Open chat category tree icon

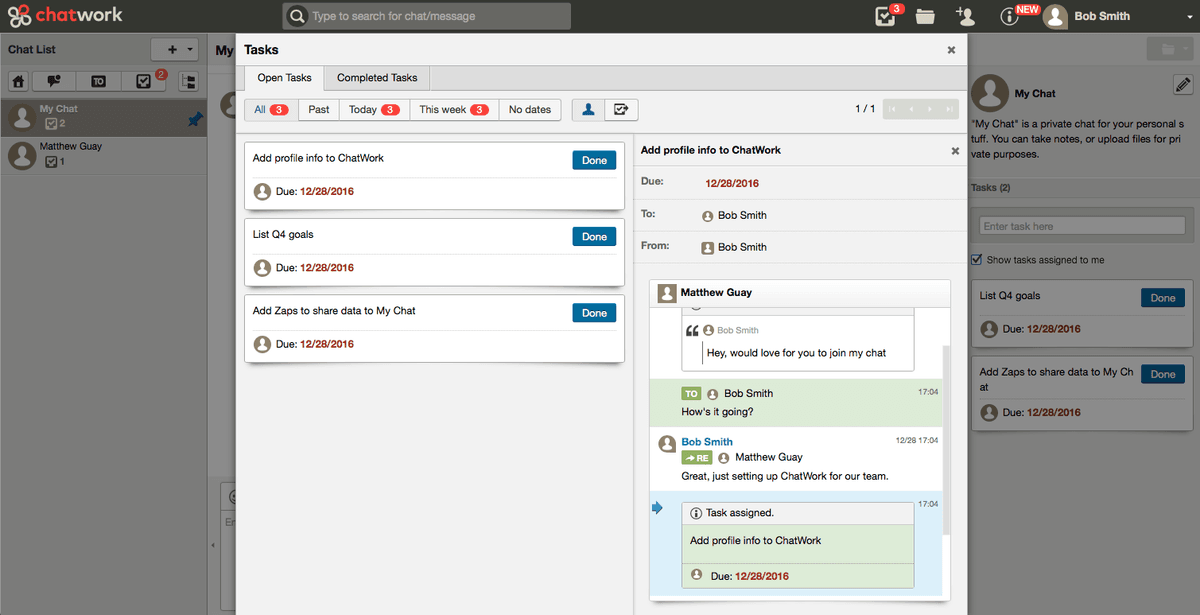pyautogui.click(x=188, y=82)
